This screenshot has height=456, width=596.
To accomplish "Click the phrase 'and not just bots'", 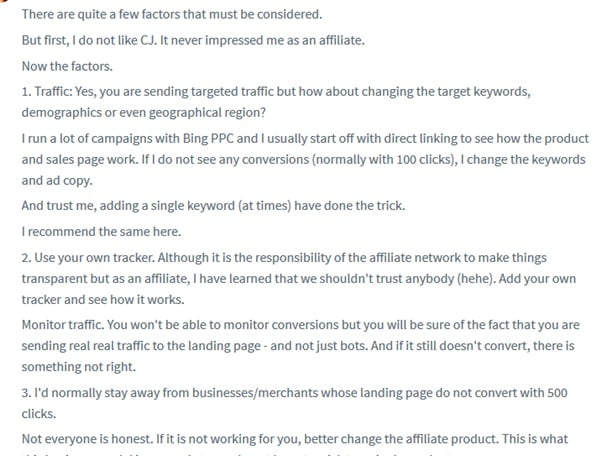I will tap(319, 346).
